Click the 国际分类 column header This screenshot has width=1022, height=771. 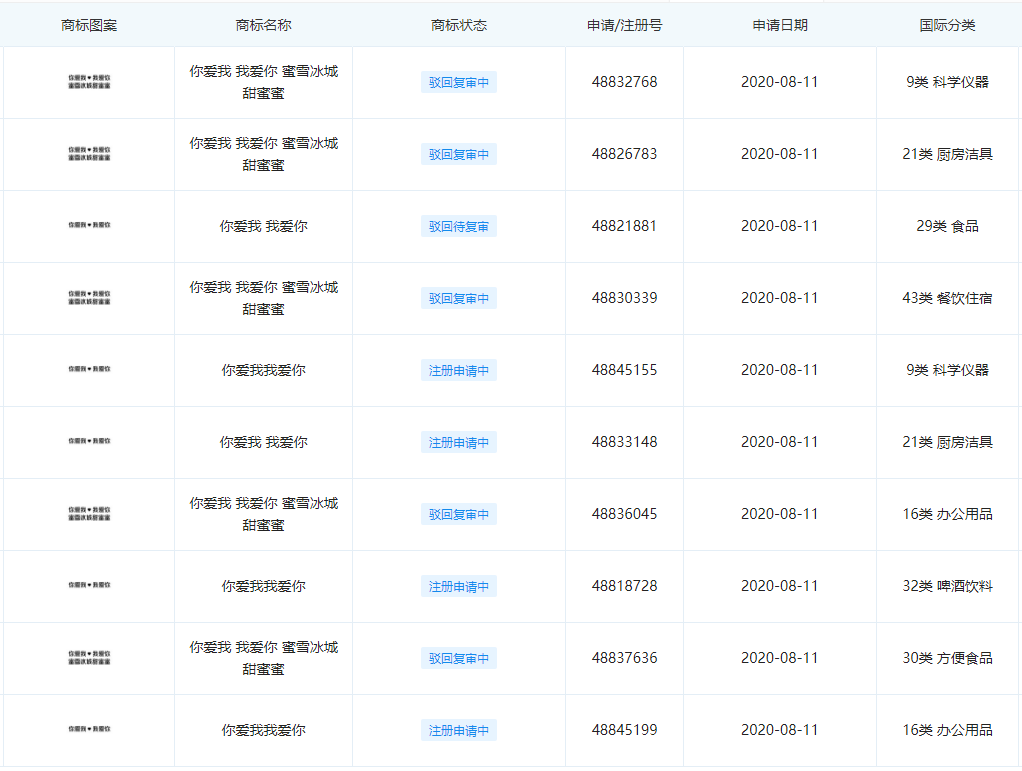[947, 25]
